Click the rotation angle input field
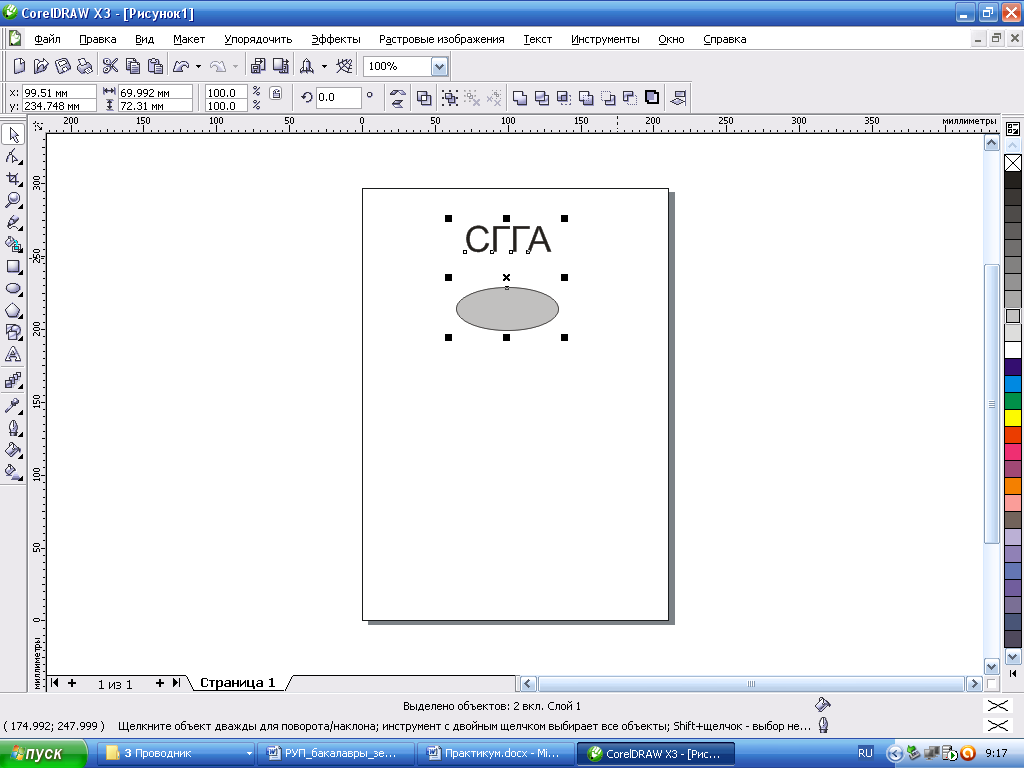The width and height of the screenshot is (1024, 768). point(338,97)
